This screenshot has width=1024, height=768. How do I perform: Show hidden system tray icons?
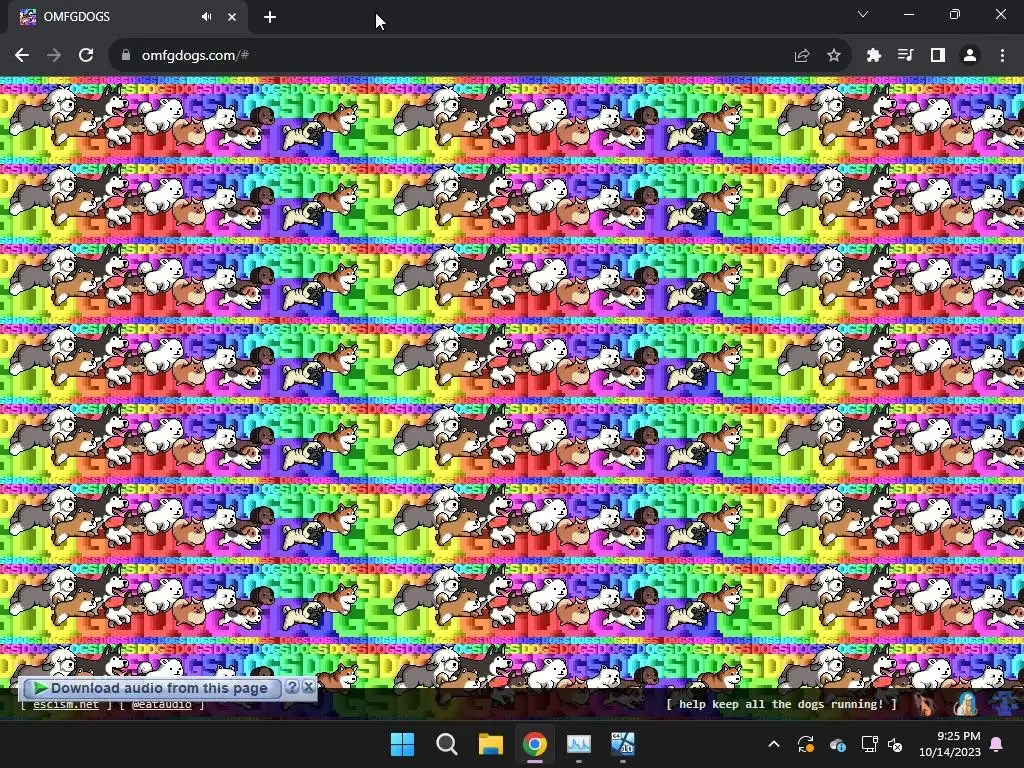click(774, 744)
